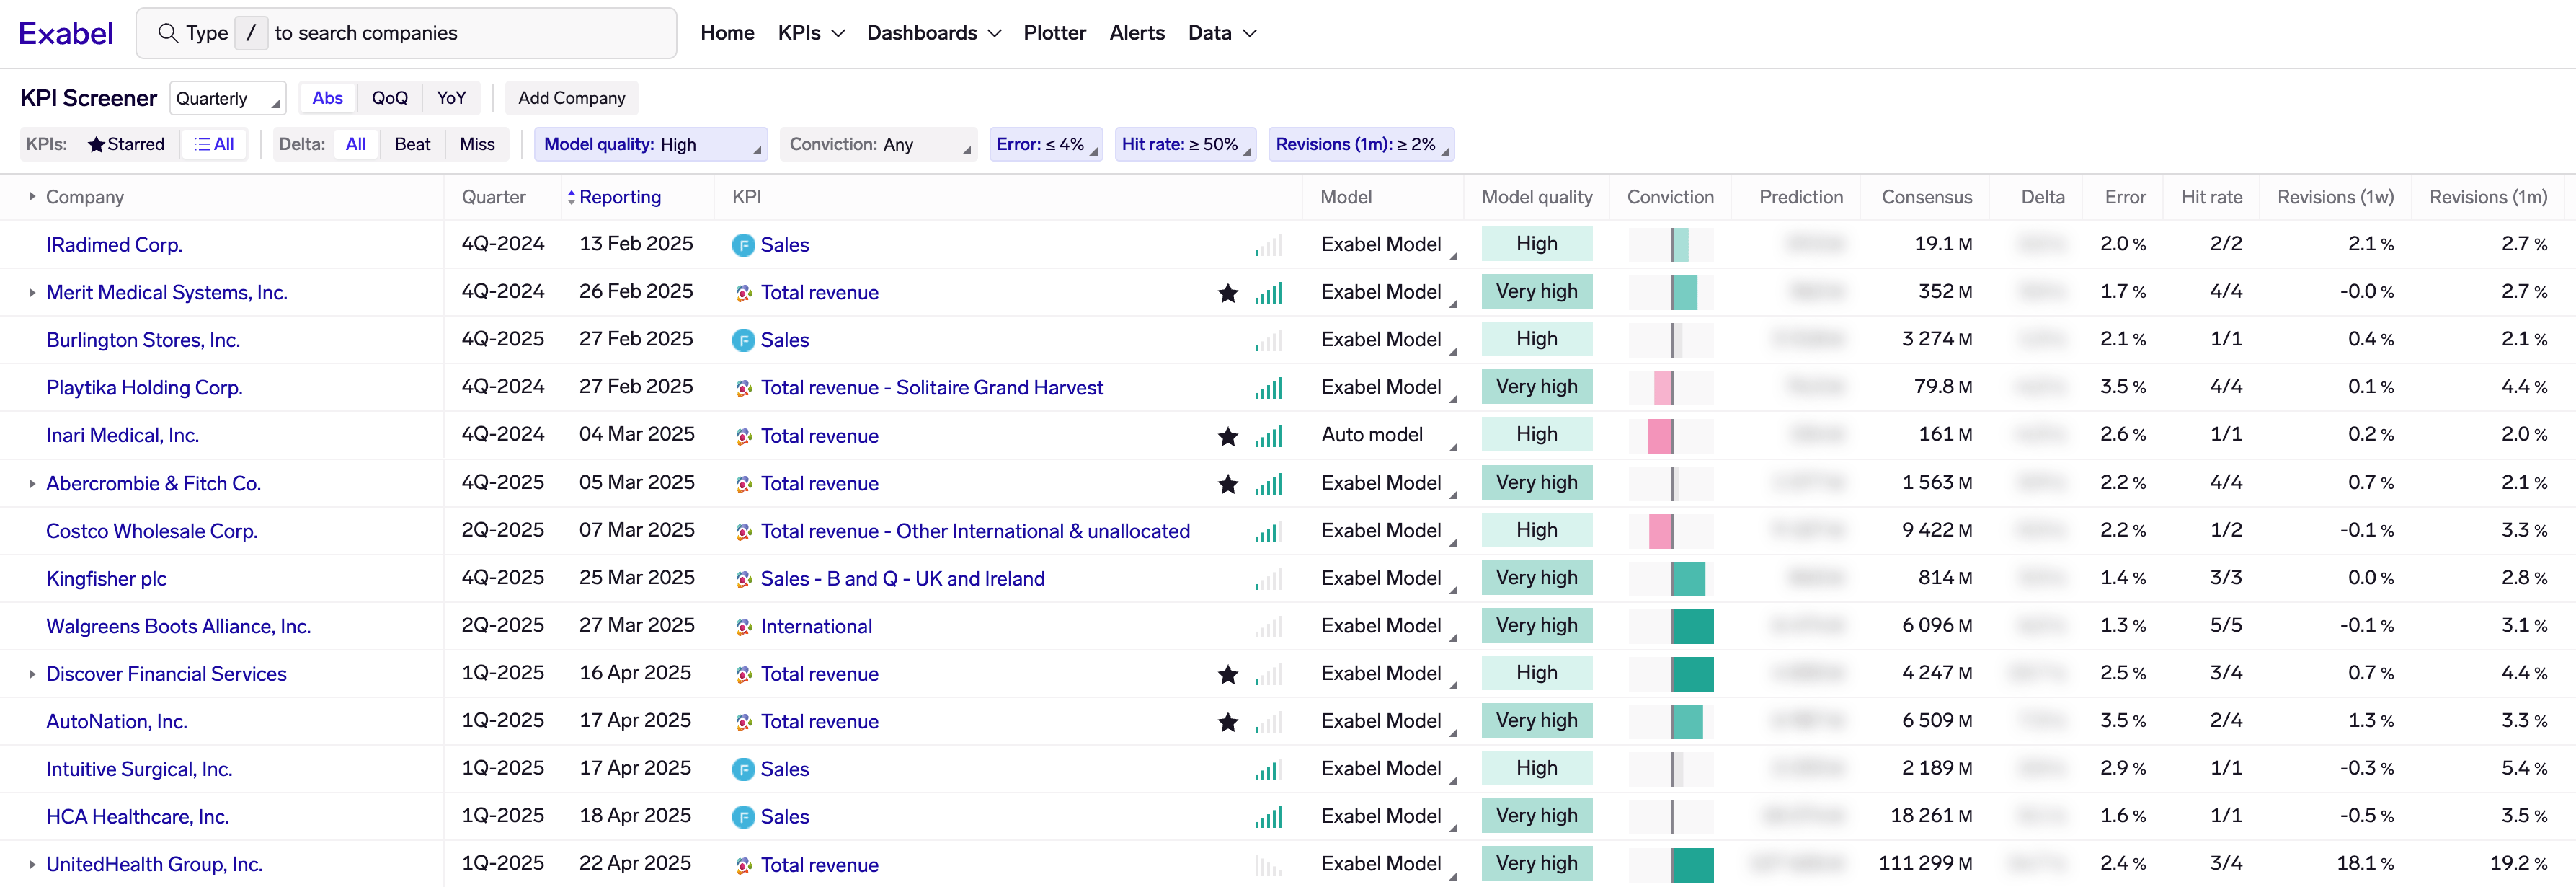Click signal bars icon in Costco row
This screenshot has width=2576, height=887.
coord(1268,532)
